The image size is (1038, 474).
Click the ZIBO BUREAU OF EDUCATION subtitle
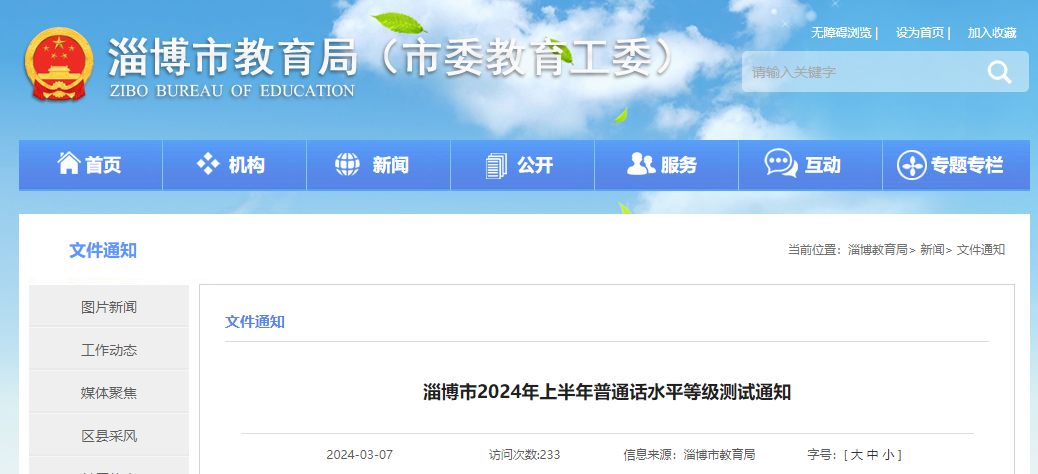click(x=232, y=91)
